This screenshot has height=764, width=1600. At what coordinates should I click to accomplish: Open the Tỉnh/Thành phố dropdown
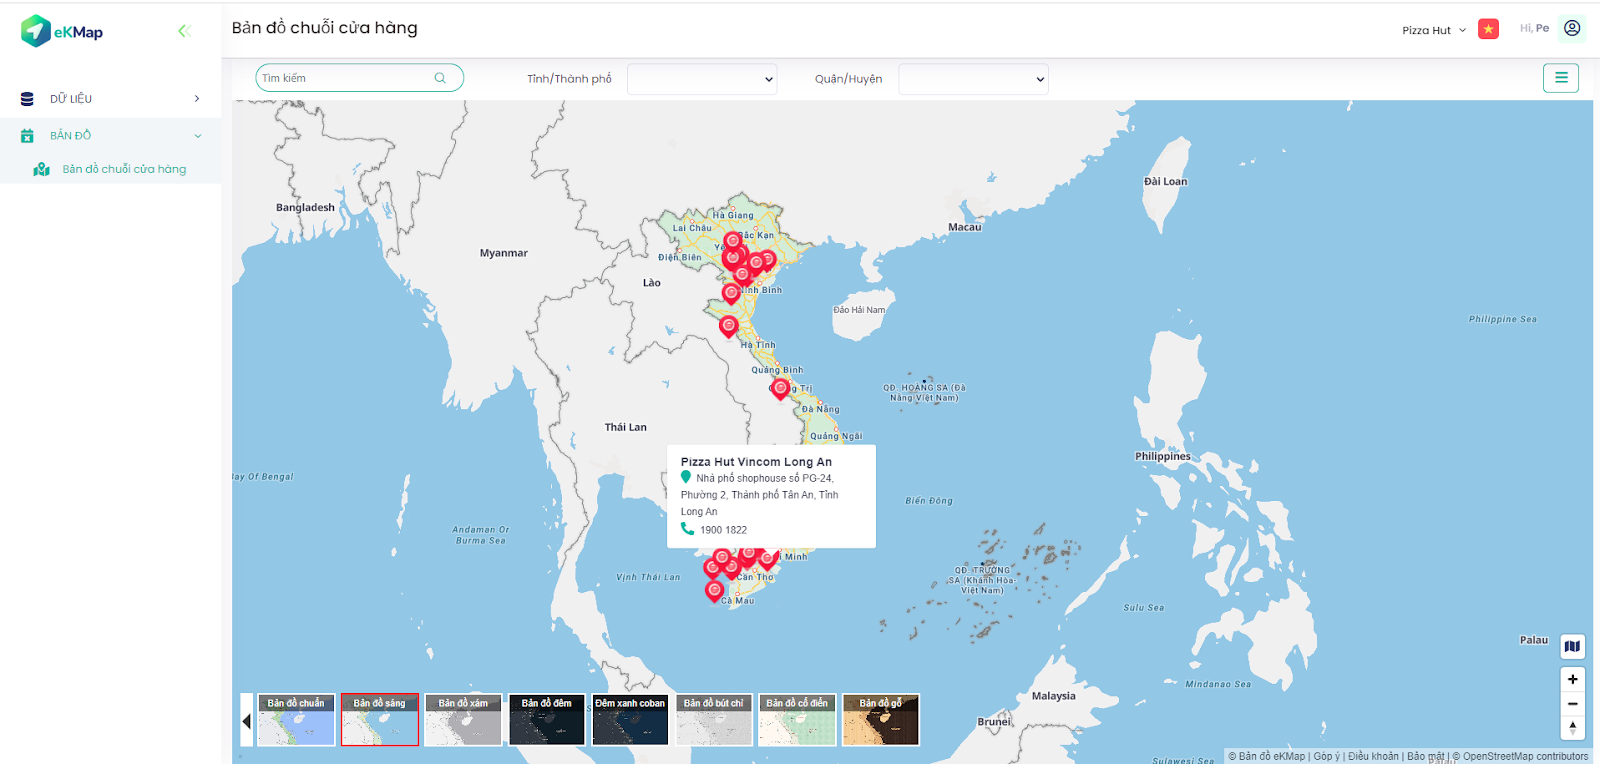point(702,79)
